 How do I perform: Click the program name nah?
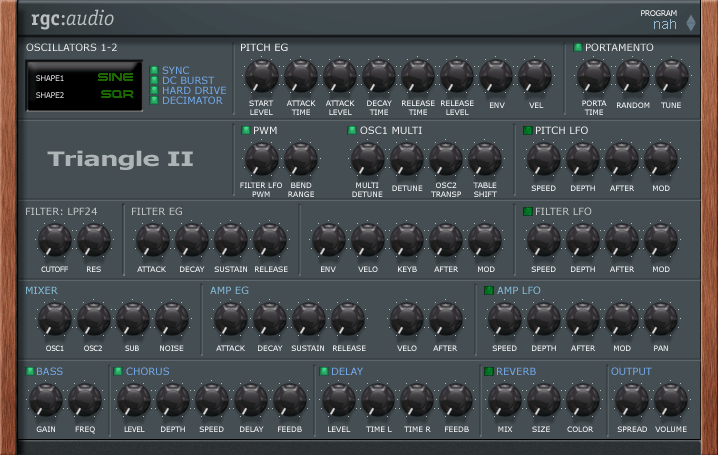tap(664, 24)
